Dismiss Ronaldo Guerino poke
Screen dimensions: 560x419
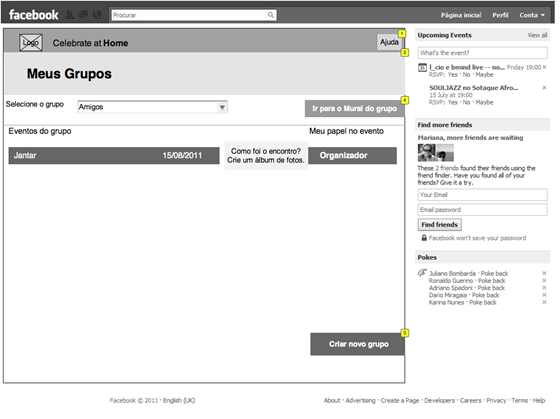pyautogui.click(x=544, y=280)
